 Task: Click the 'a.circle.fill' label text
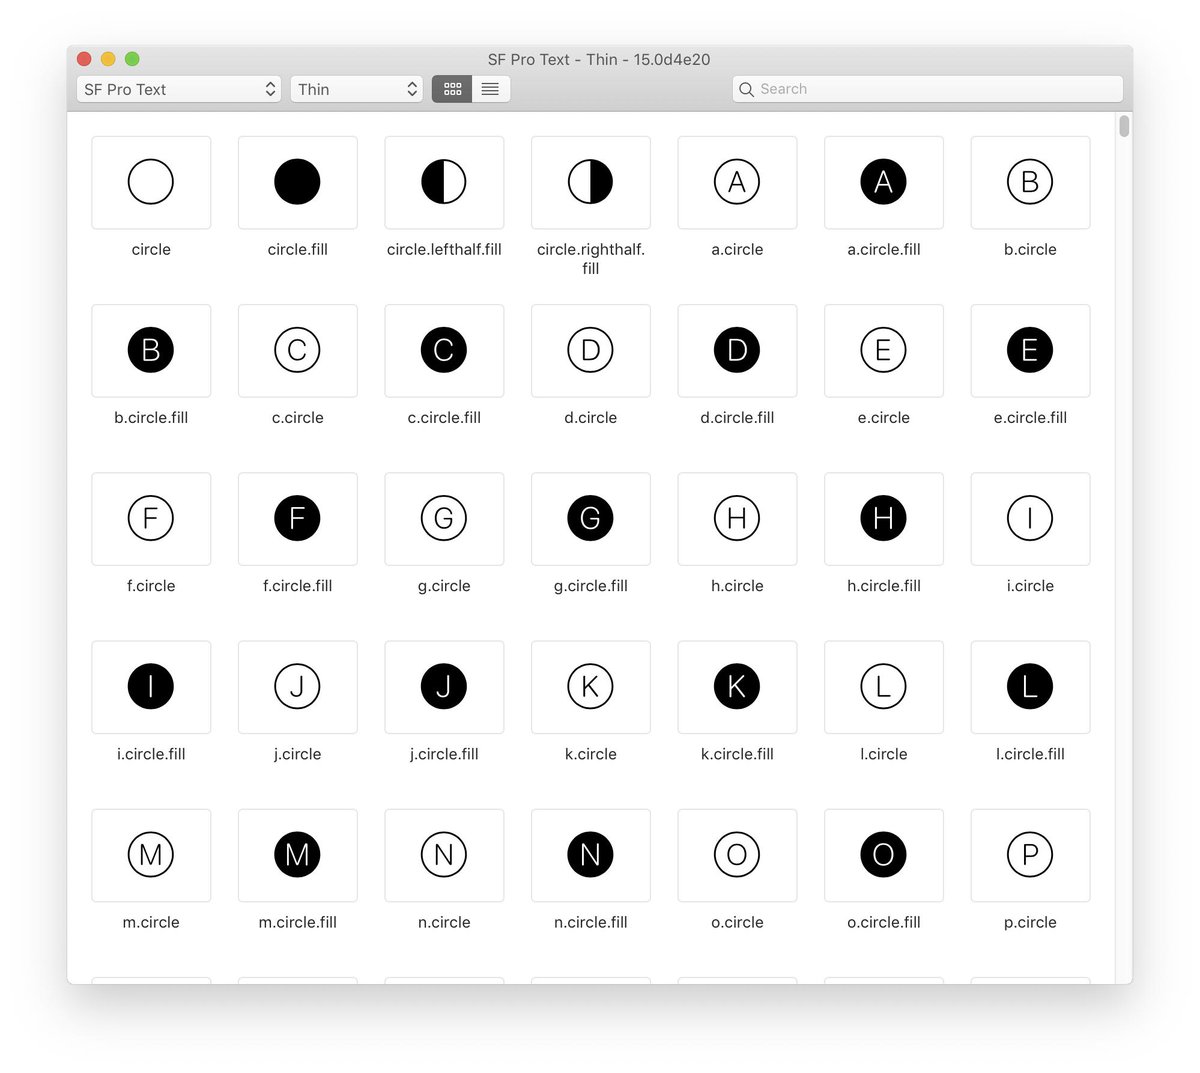click(x=884, y=250)
